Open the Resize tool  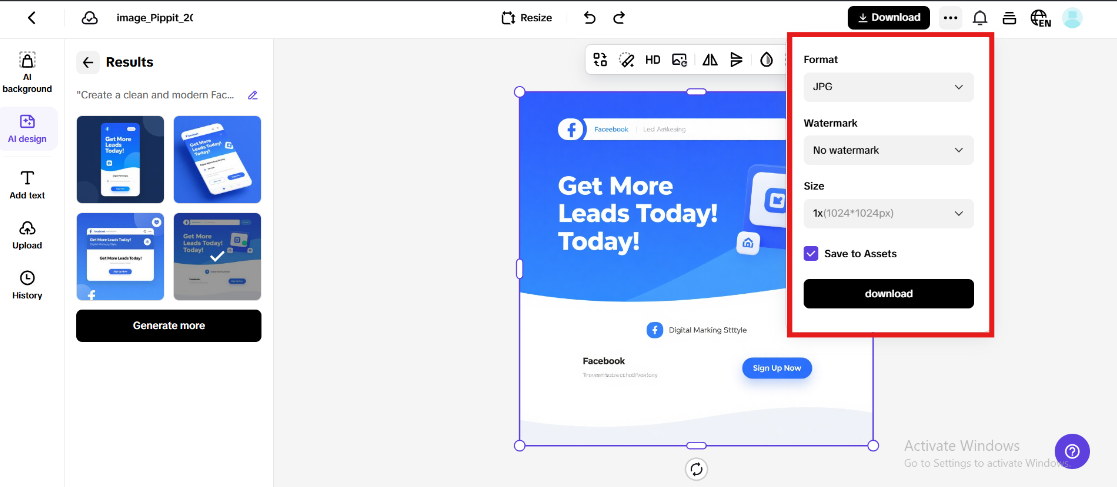coord(526,18)
